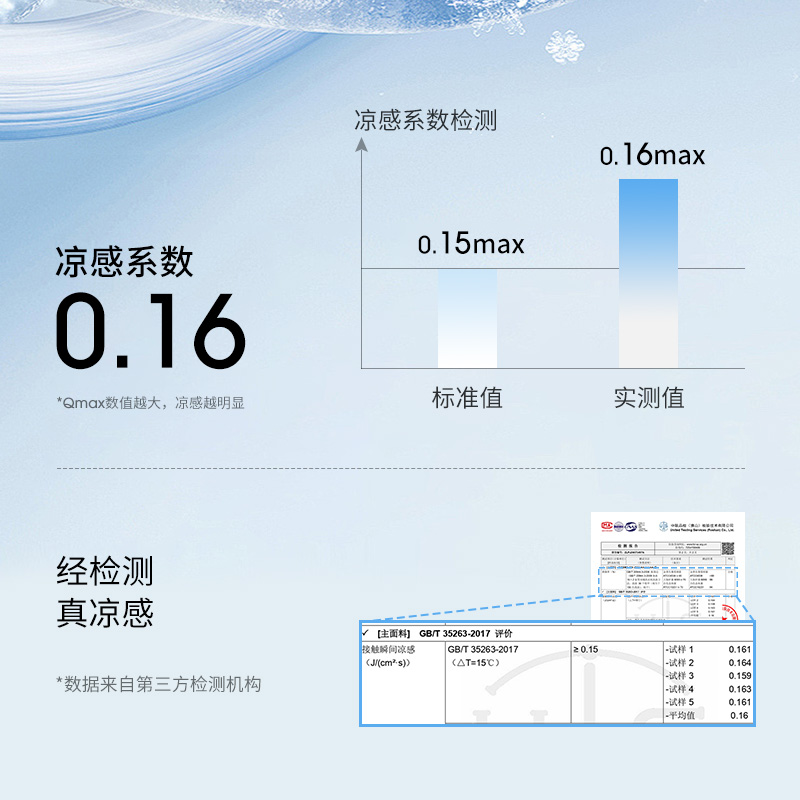Click the table header [主面料] GB/T 35263-2017 评价
800x800 pixels.
click(444, 633)
